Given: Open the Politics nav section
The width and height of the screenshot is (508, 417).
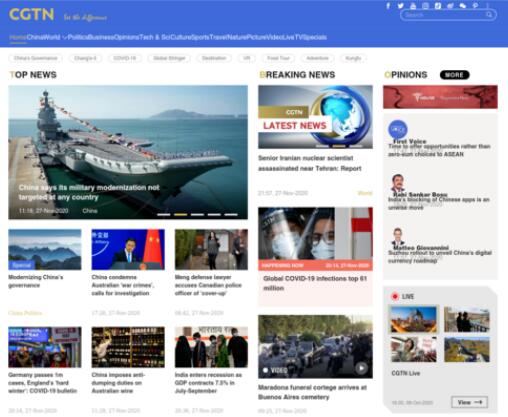Looking at the screenshot, I should click(x=78, y=37).
